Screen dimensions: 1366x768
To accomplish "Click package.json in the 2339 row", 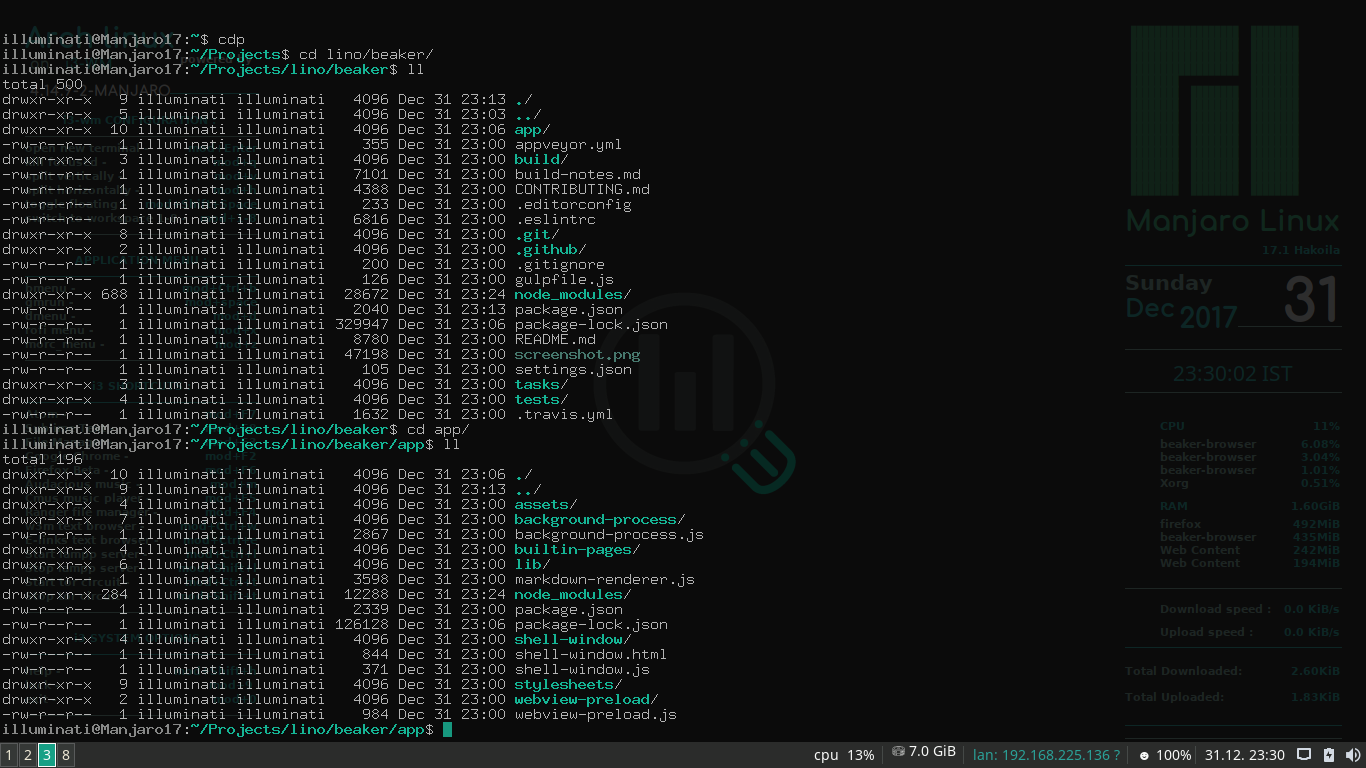I will tap(568, 610).
